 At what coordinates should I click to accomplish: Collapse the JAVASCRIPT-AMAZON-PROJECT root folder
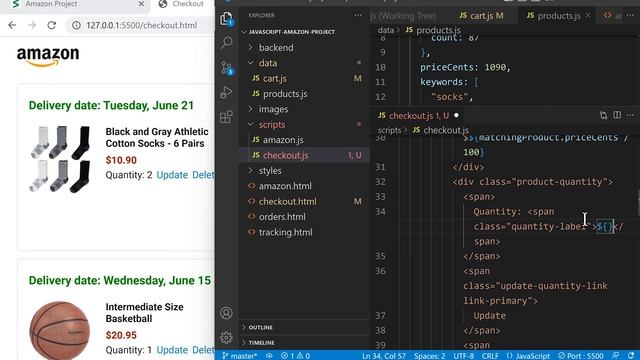pyautogui.click(x=244, y=32)
